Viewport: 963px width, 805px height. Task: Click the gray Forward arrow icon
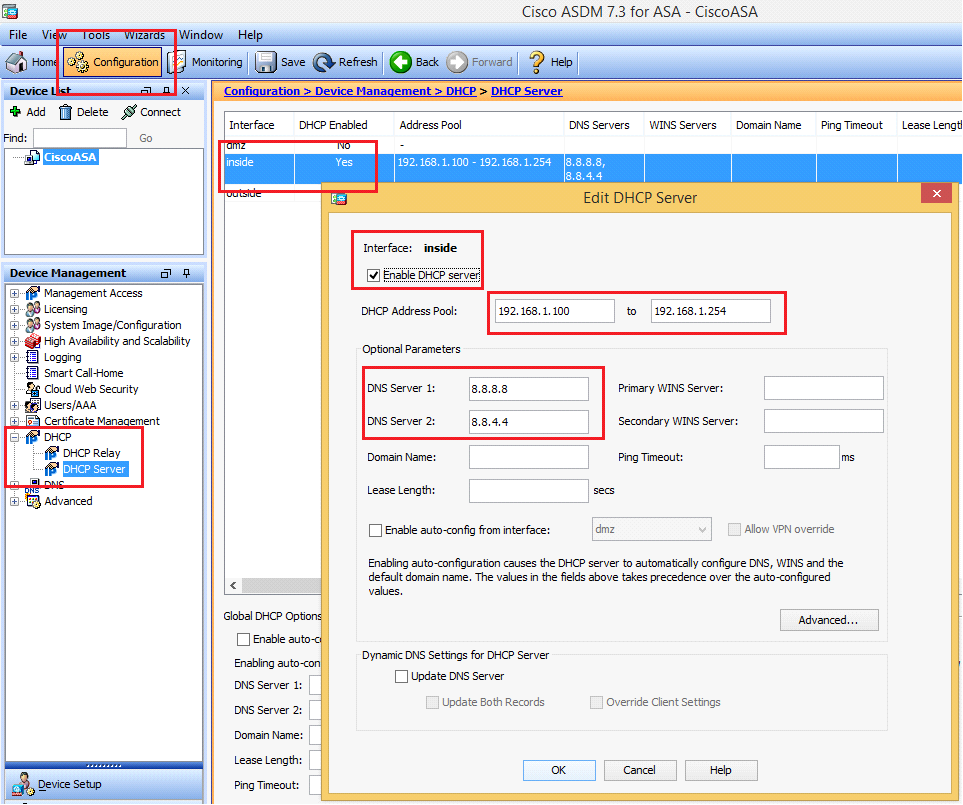pos(457,62)
